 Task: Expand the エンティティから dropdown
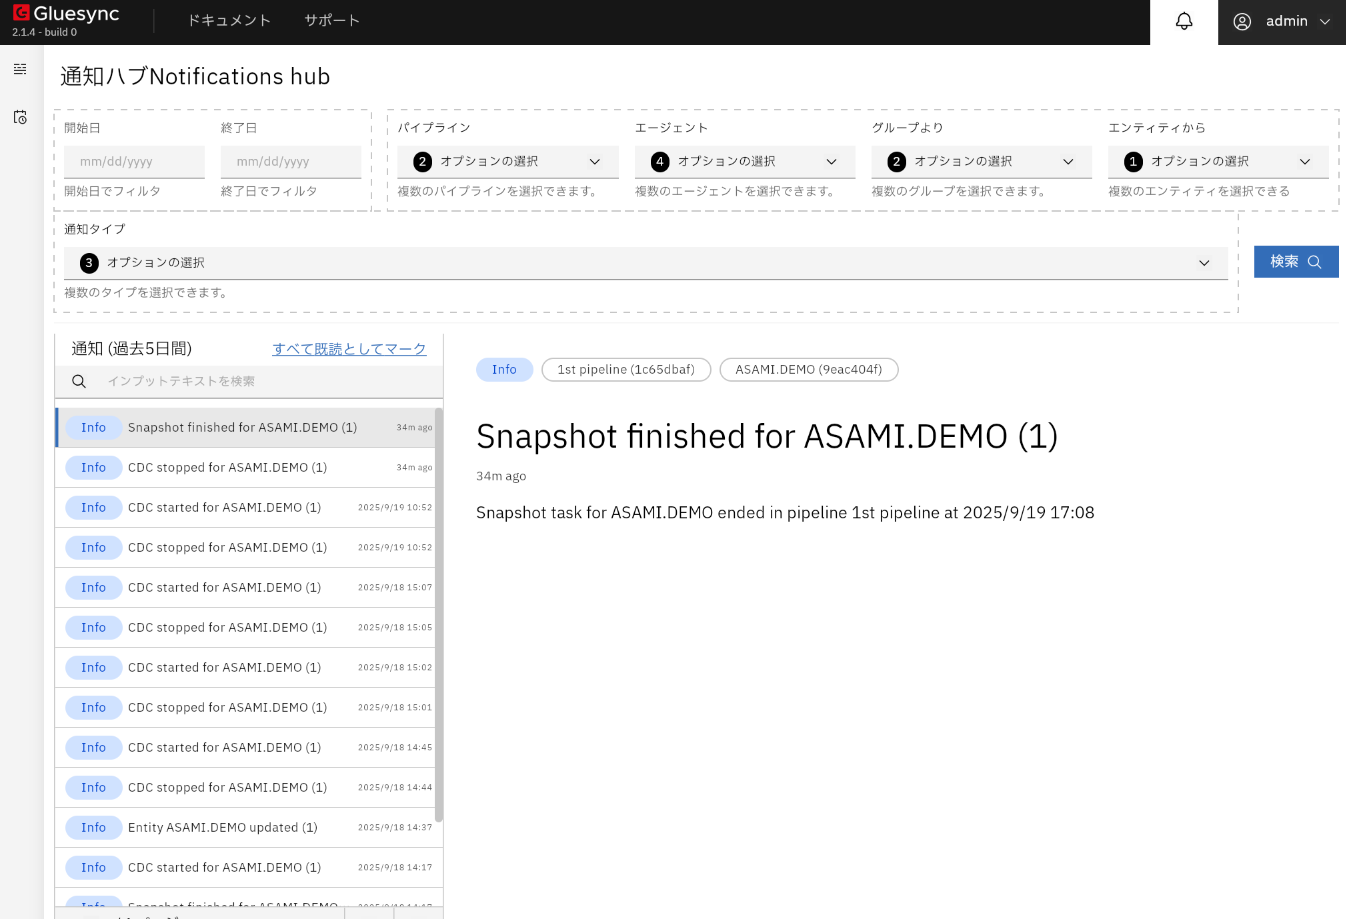tap(1304, 162)
